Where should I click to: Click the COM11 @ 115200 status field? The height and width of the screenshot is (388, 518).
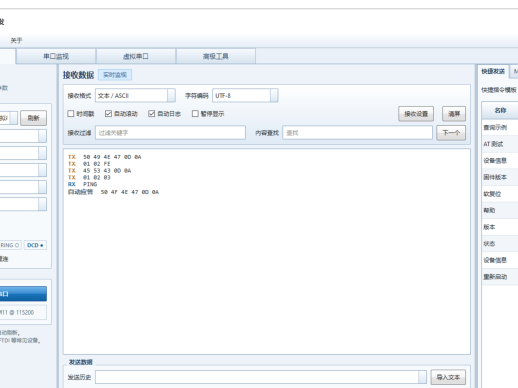[x=23, y=312]
